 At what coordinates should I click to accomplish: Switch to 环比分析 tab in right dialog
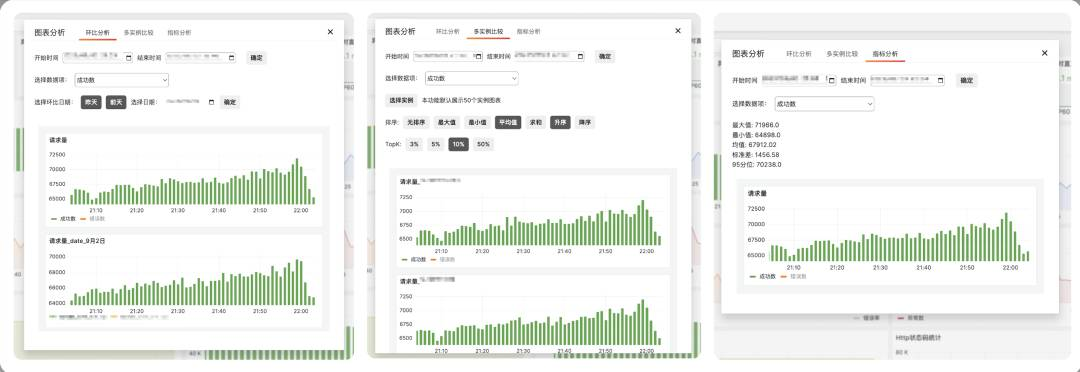(x=799, y=54)
